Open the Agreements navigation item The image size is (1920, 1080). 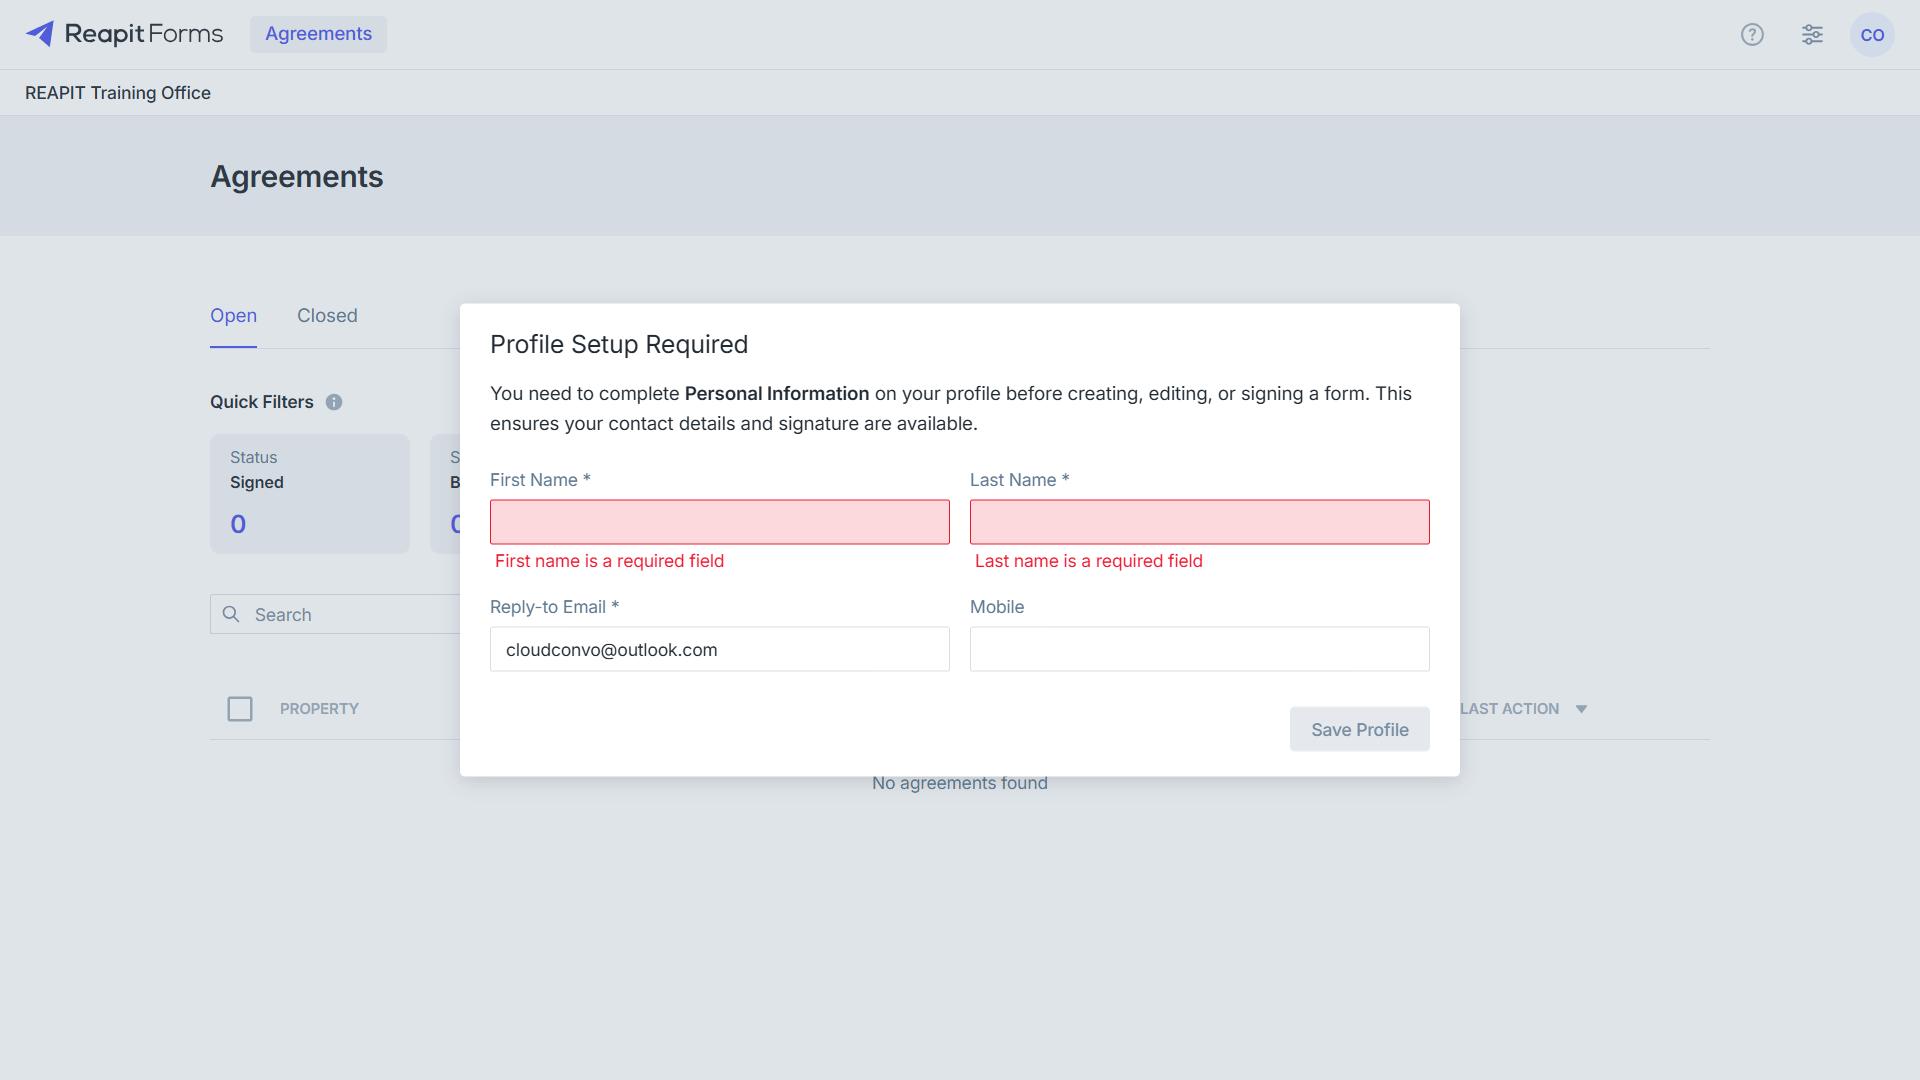coord(318,34)
